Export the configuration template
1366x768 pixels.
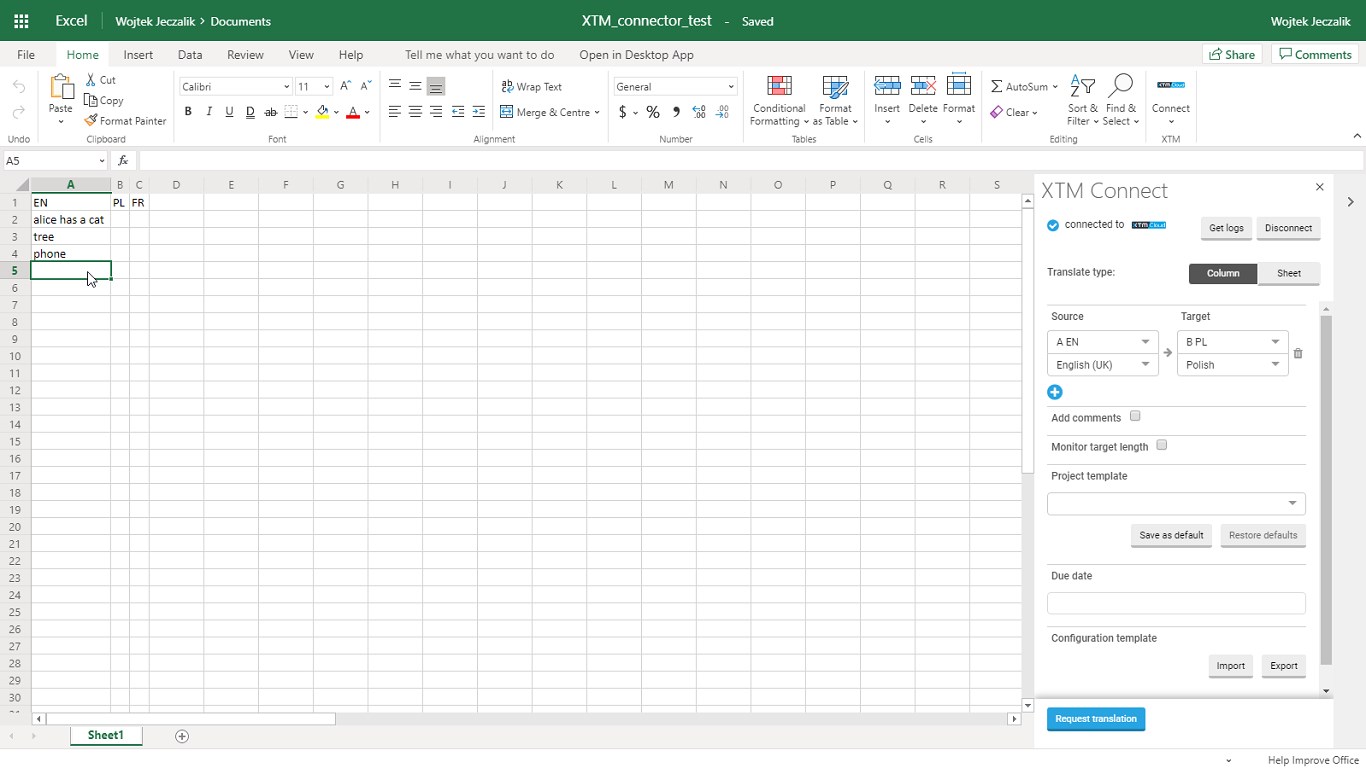pos(1284,666)
